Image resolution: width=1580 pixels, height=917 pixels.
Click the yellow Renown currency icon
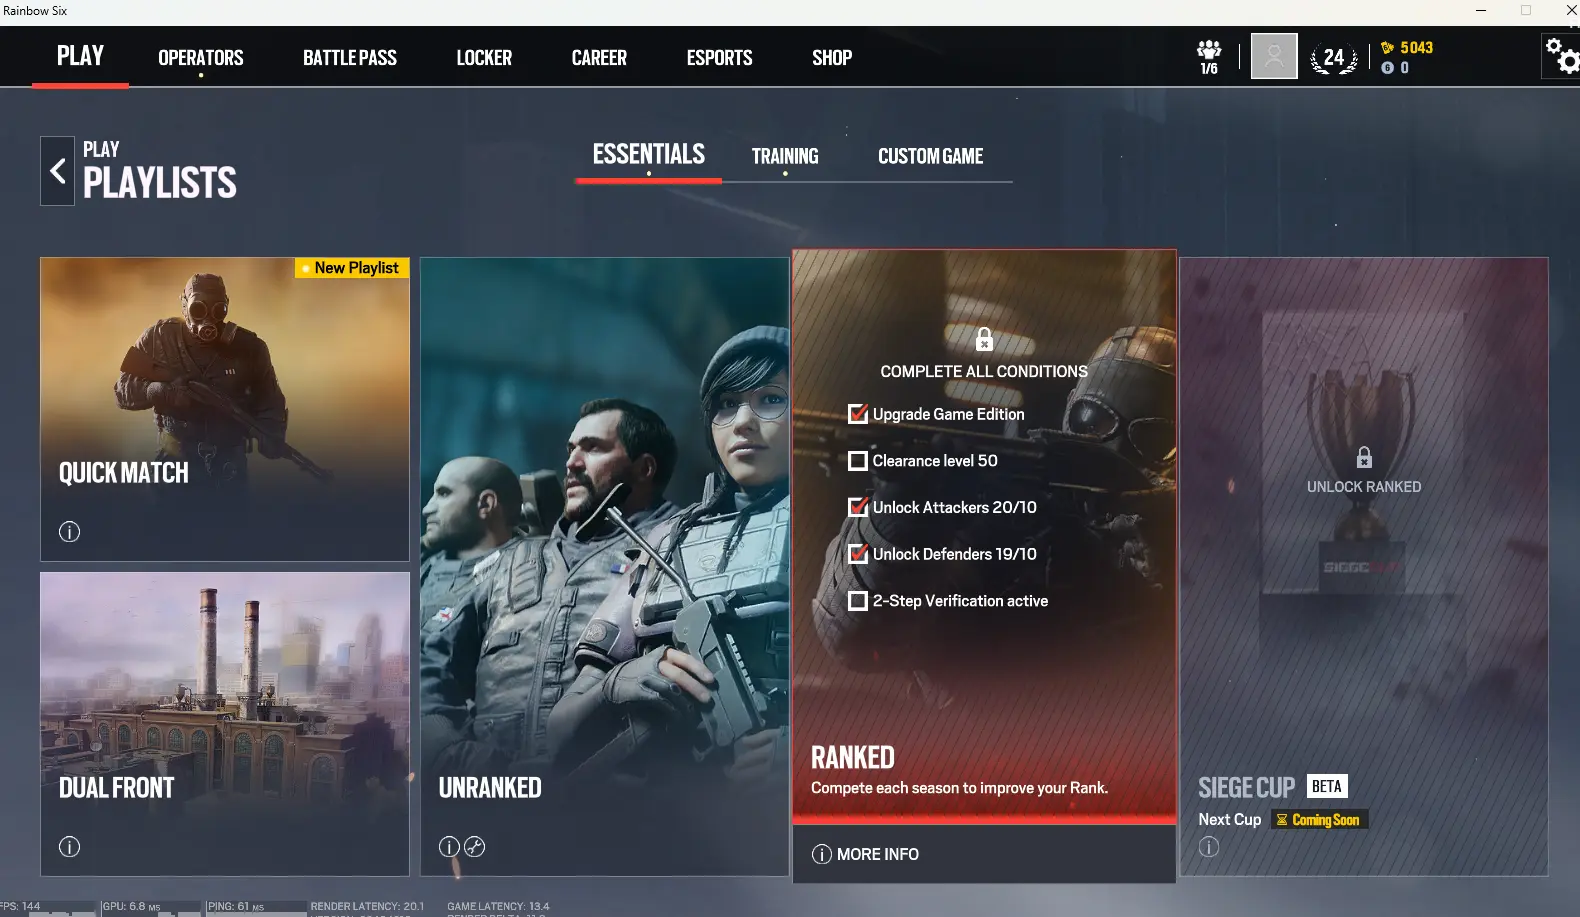1387,48
